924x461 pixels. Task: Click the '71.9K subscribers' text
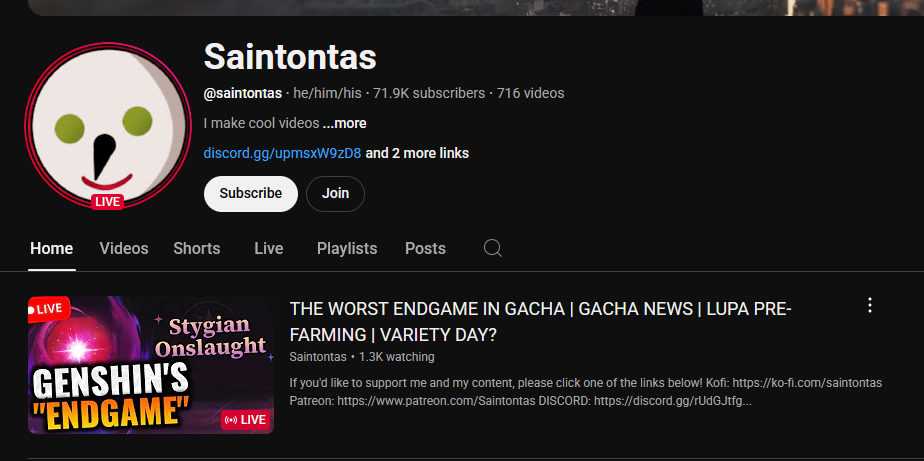(429, 93)
